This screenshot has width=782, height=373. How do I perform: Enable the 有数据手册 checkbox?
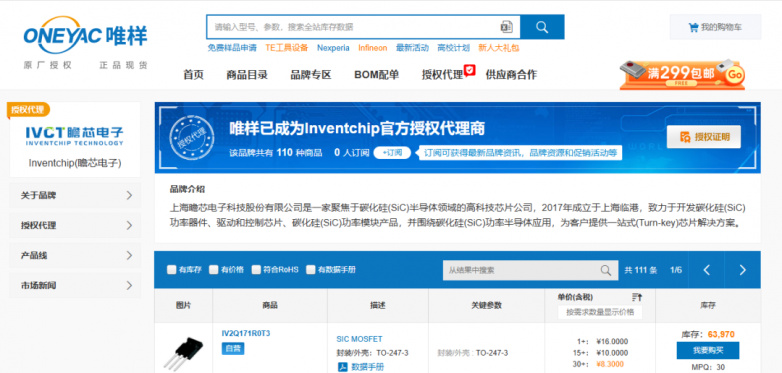click(x=311, y=270)
